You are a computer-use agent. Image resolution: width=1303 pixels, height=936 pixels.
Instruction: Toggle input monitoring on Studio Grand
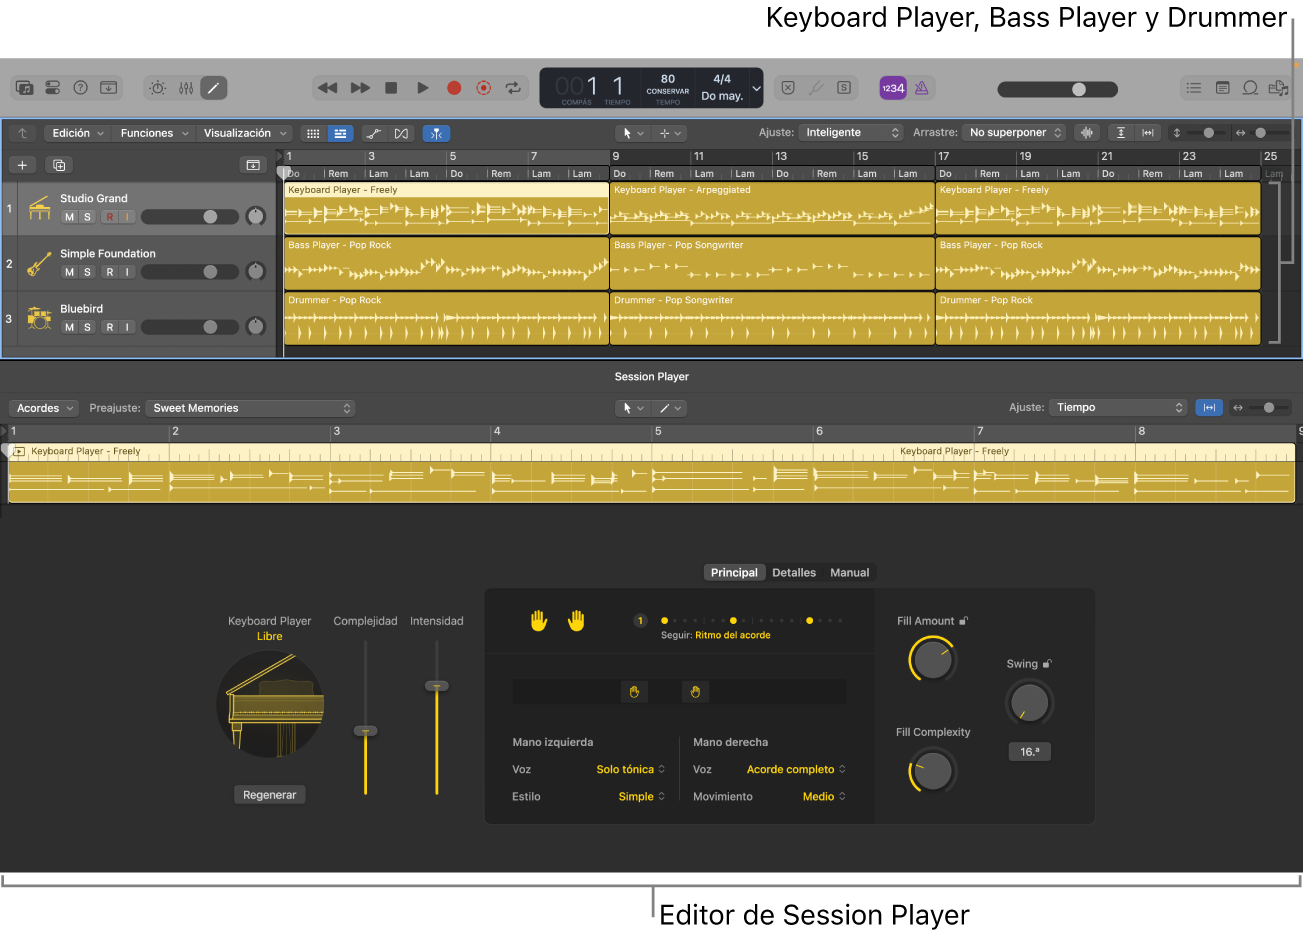127,217
